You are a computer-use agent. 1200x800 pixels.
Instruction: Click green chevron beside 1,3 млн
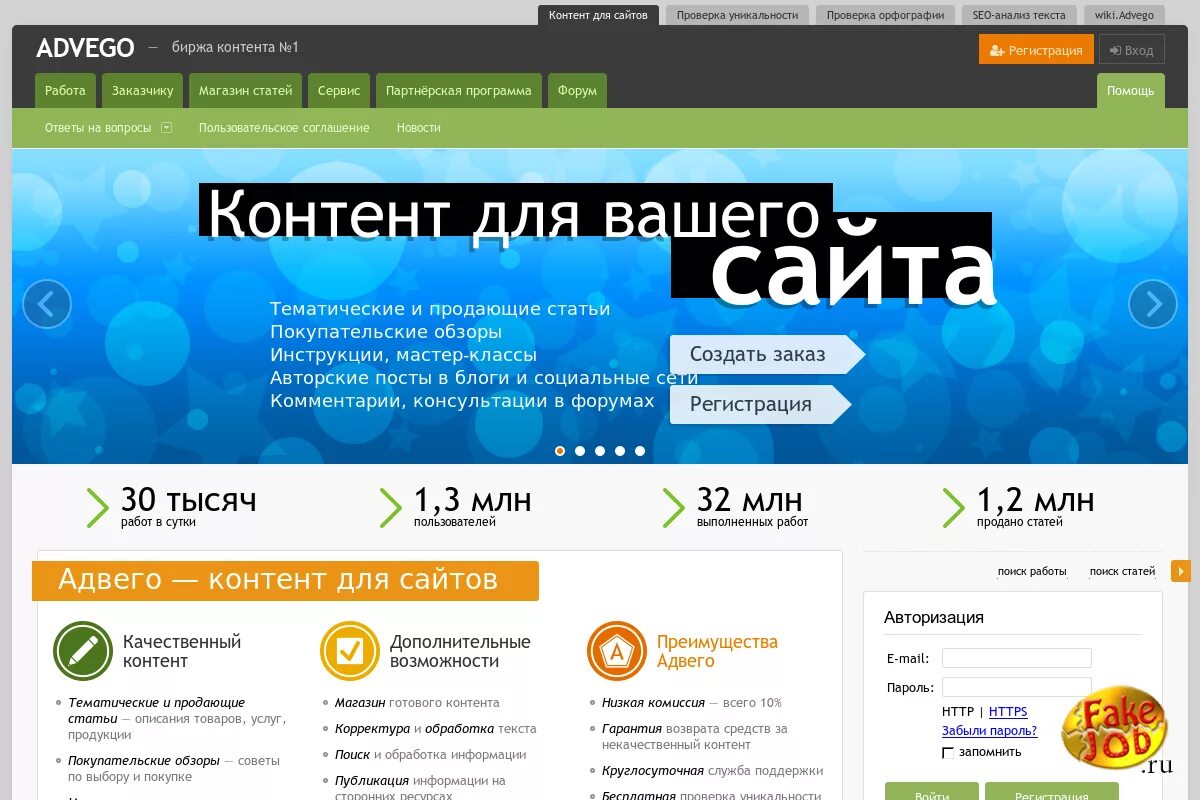[x=391, y=507]
